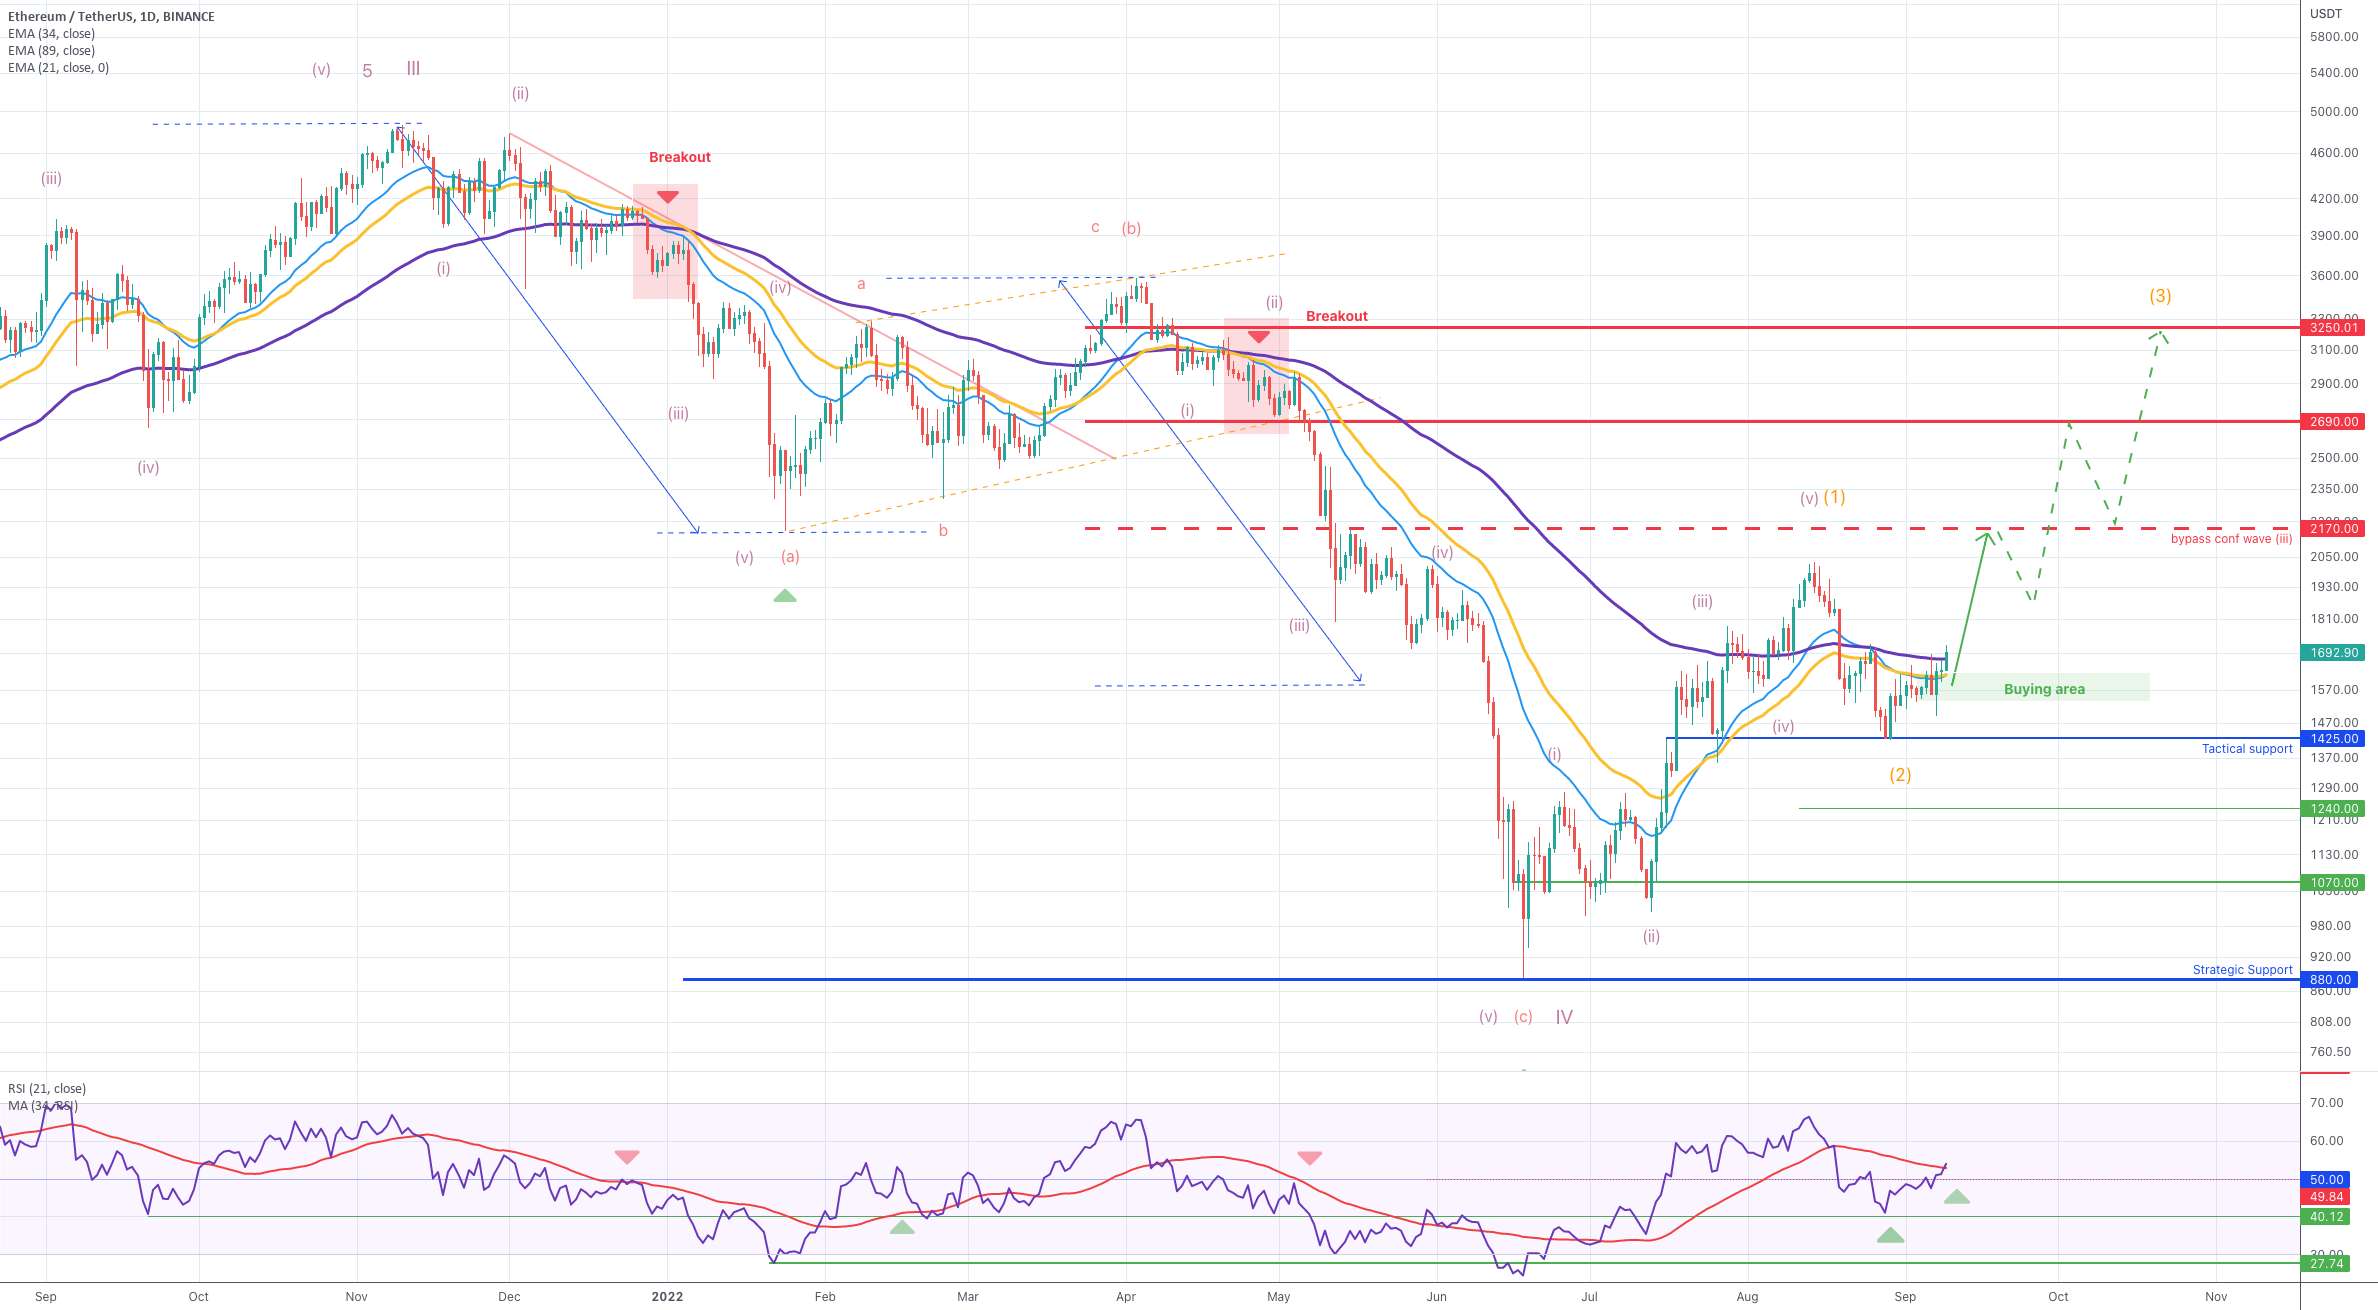Click the Roman numeral IV wave label
The width and height of the screenshot is (2378, 1310).
(x=1564, y=1017)
